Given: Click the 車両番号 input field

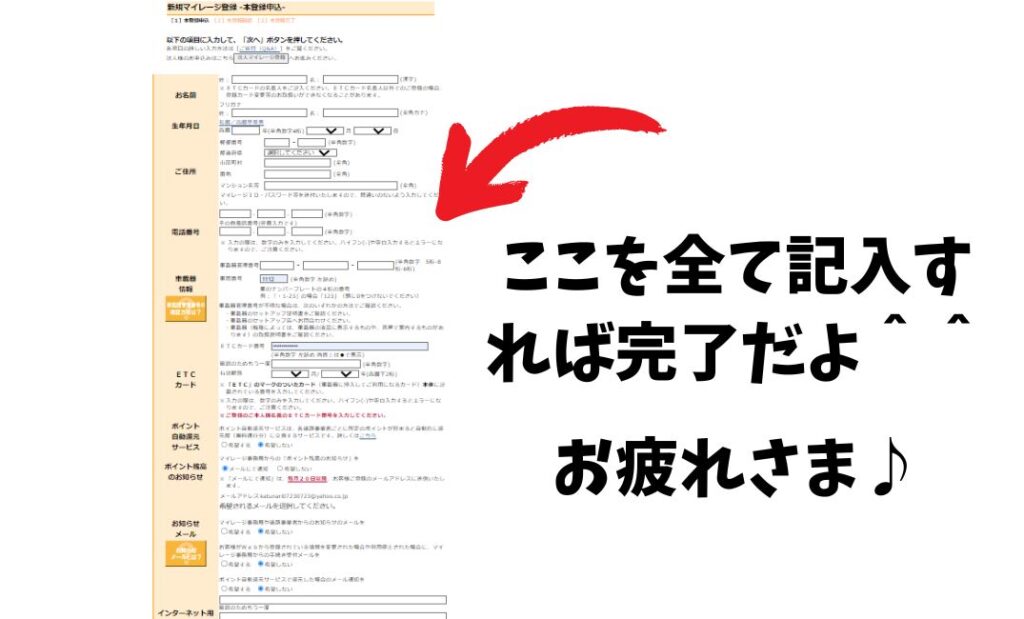Looking at the screenshot, I should pos(273,279).
